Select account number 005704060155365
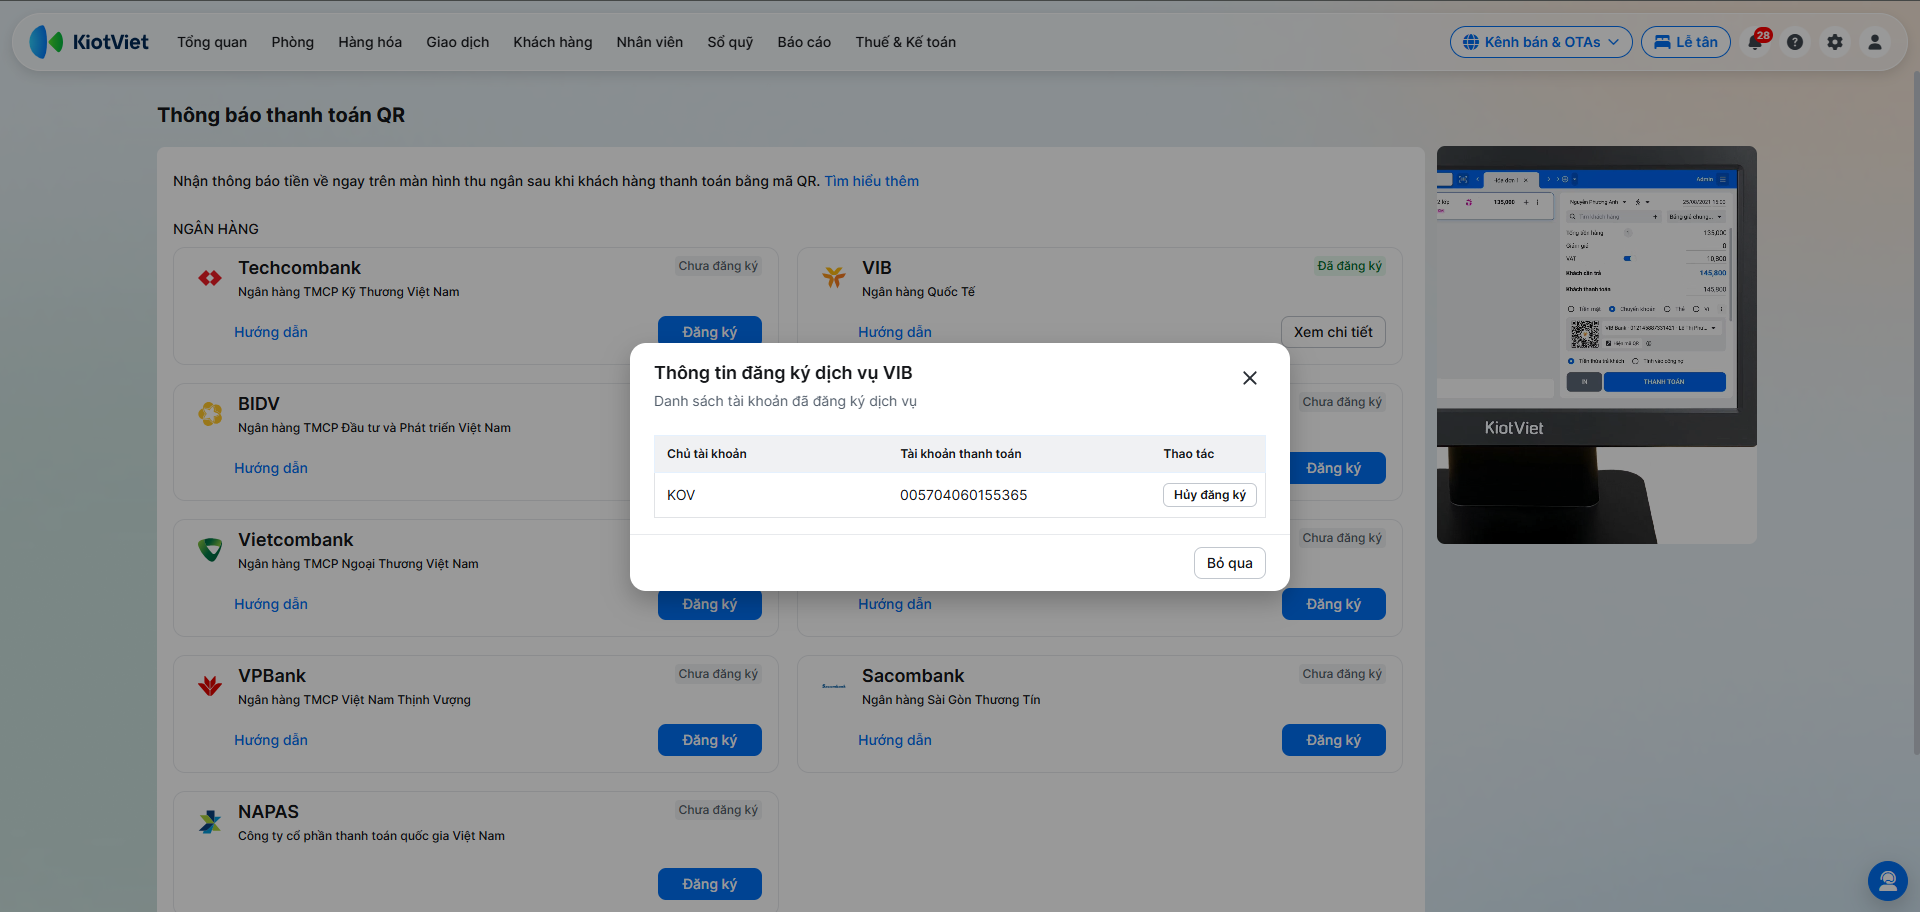Viewport: 1920px width, 912px height. (x=964, y=495)
